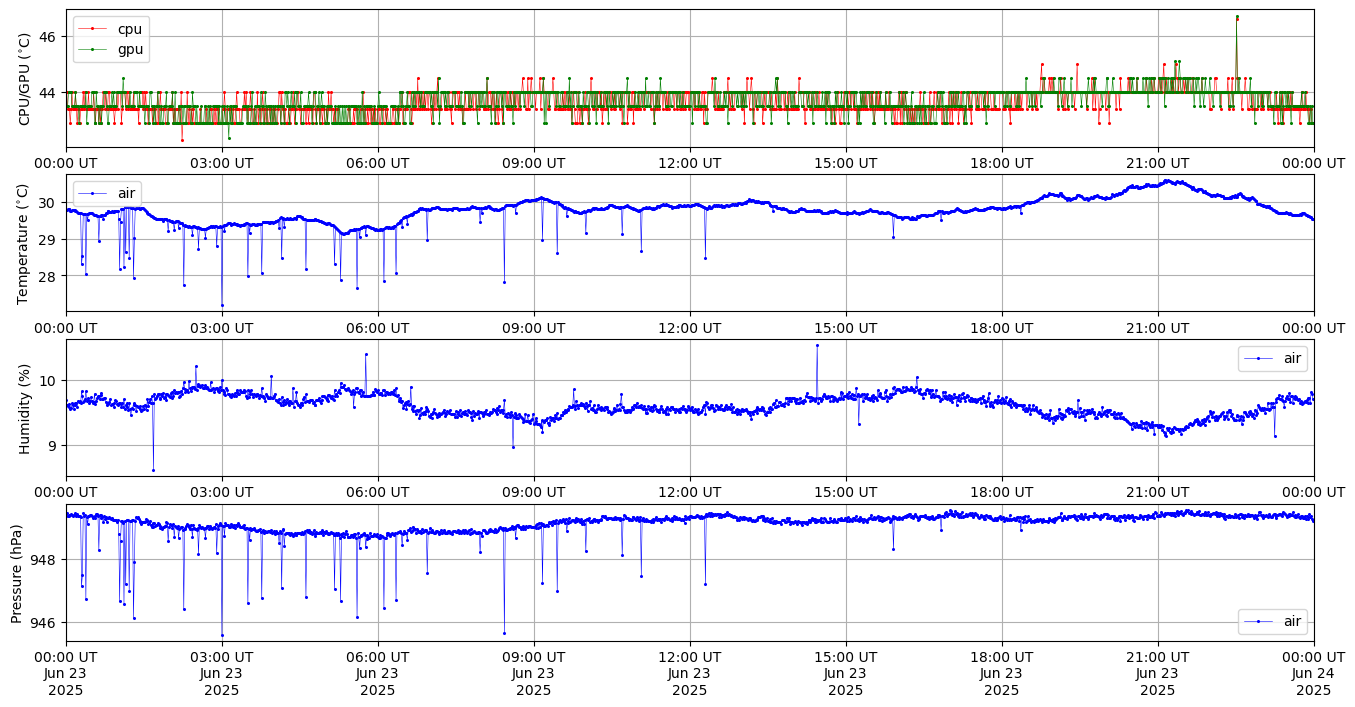Click 06:00 UT under the Temperature chart

point(378,328)
